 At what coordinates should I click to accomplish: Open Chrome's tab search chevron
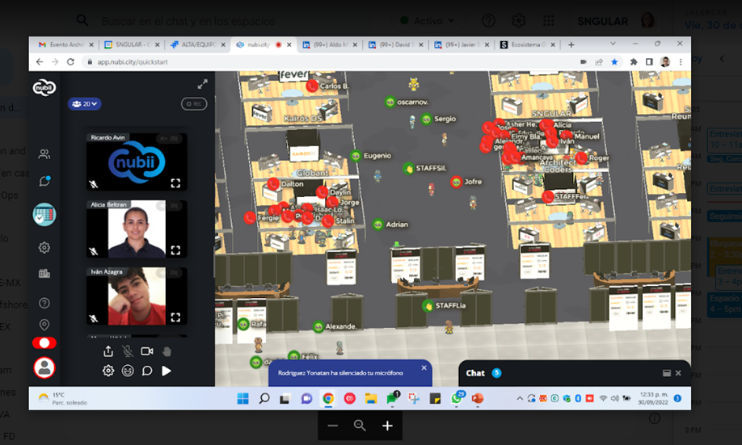[613, 44]
